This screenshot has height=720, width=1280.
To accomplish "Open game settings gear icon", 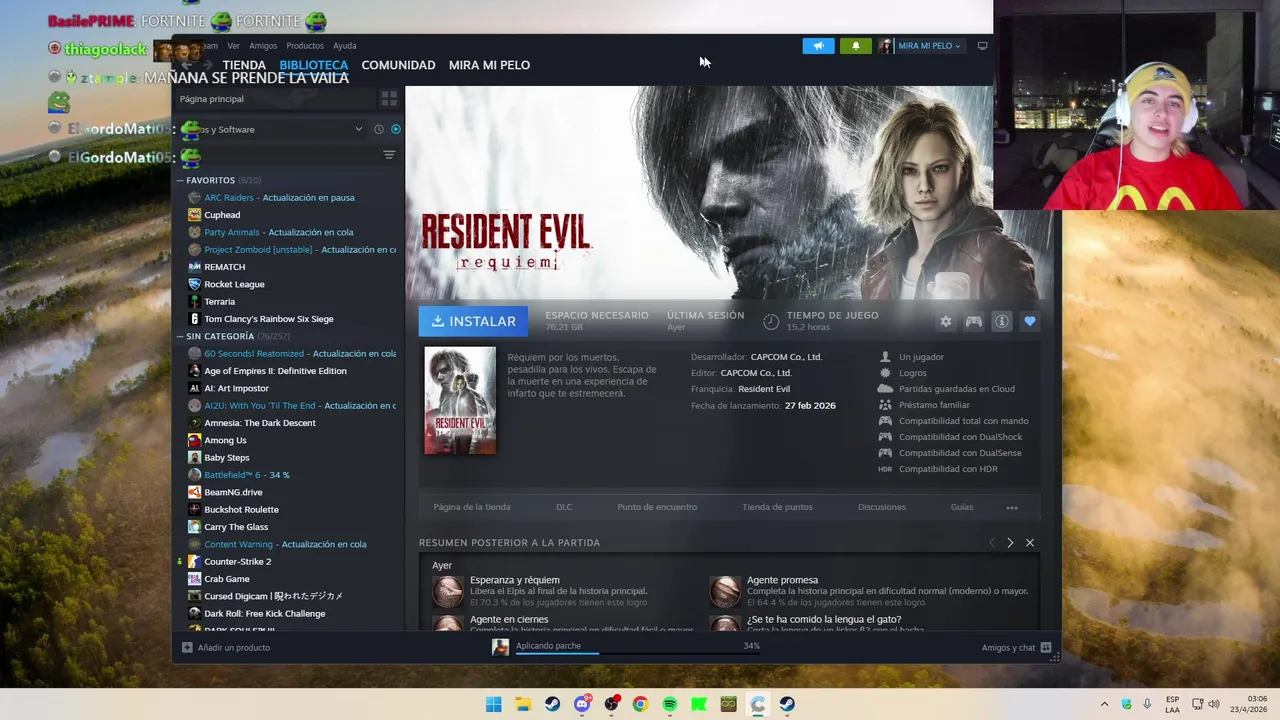I will [x=946, y=321].
